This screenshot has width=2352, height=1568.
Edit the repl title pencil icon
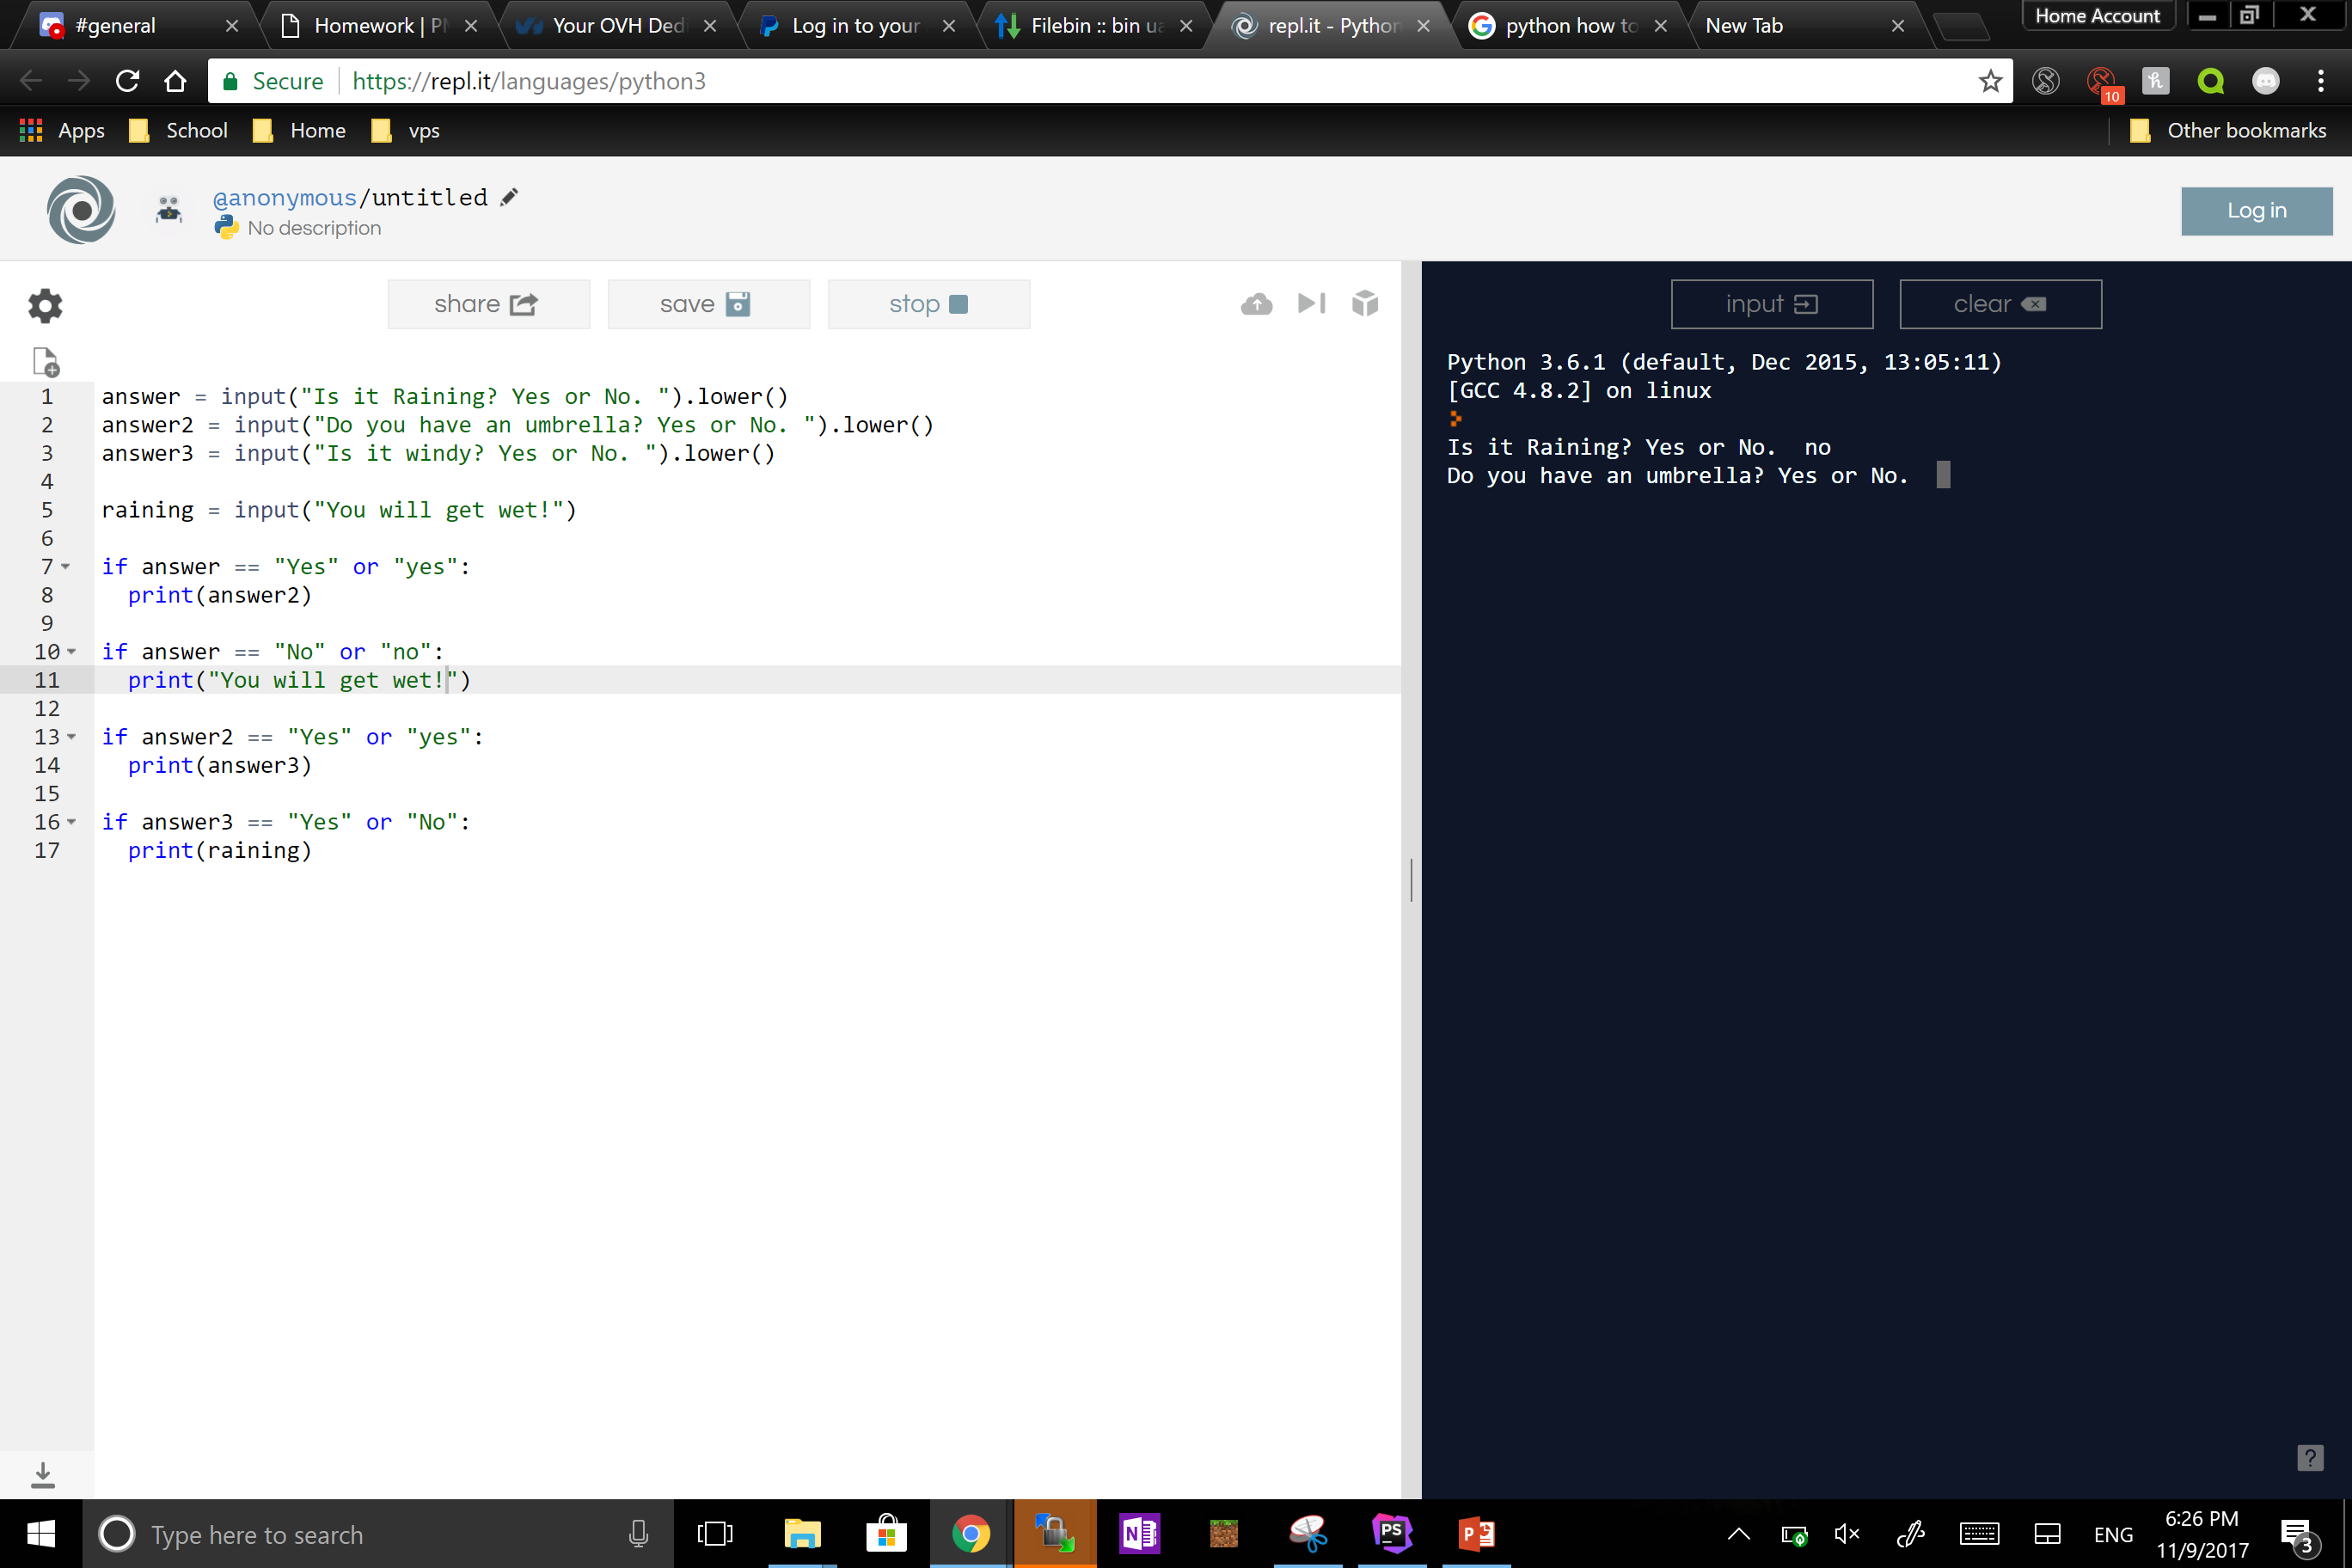[509, 197]
